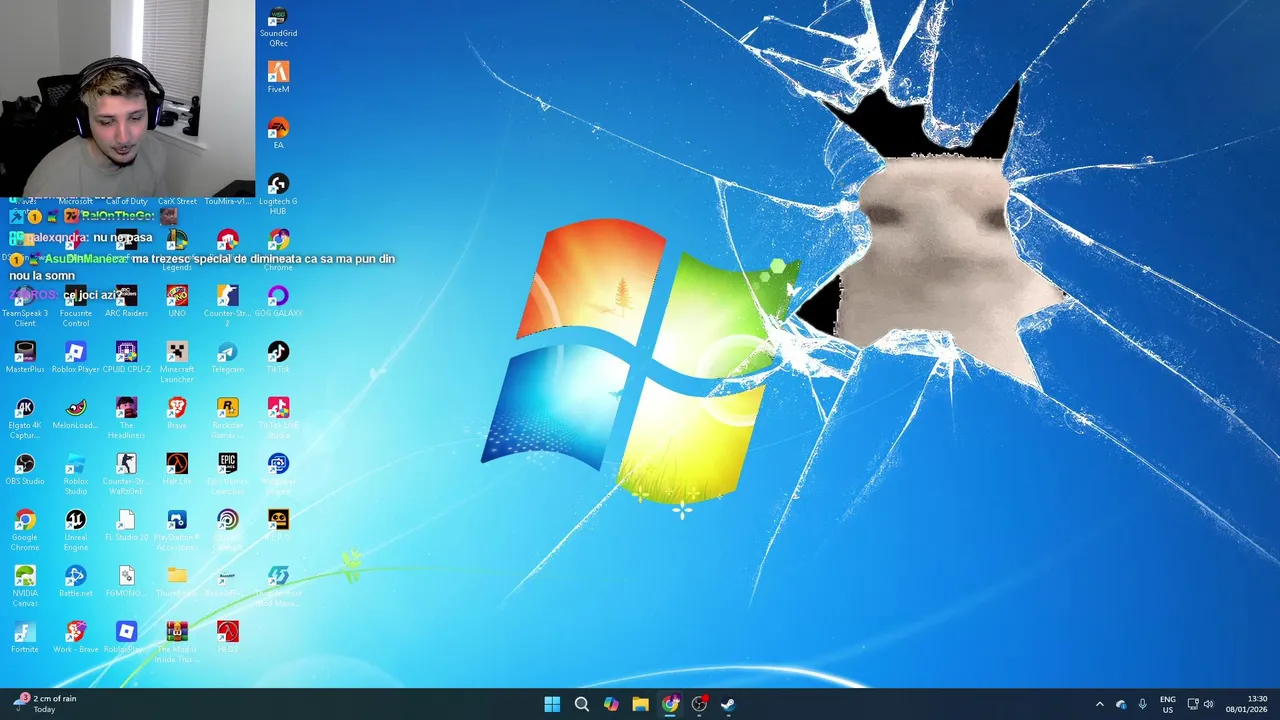1280x720 pixels.
Task: Expand the hidden system tray icons
Action: tap(1099, 704)
